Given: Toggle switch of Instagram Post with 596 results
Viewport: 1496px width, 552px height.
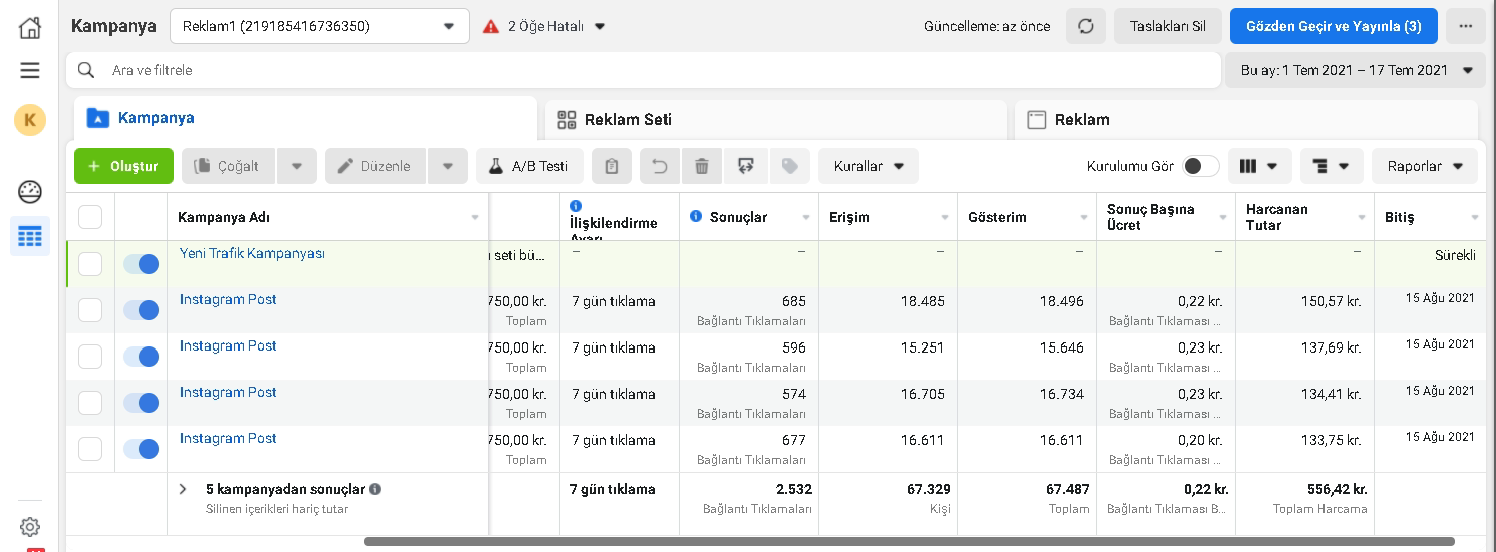Looking at the screenshot, I should 141,356.
